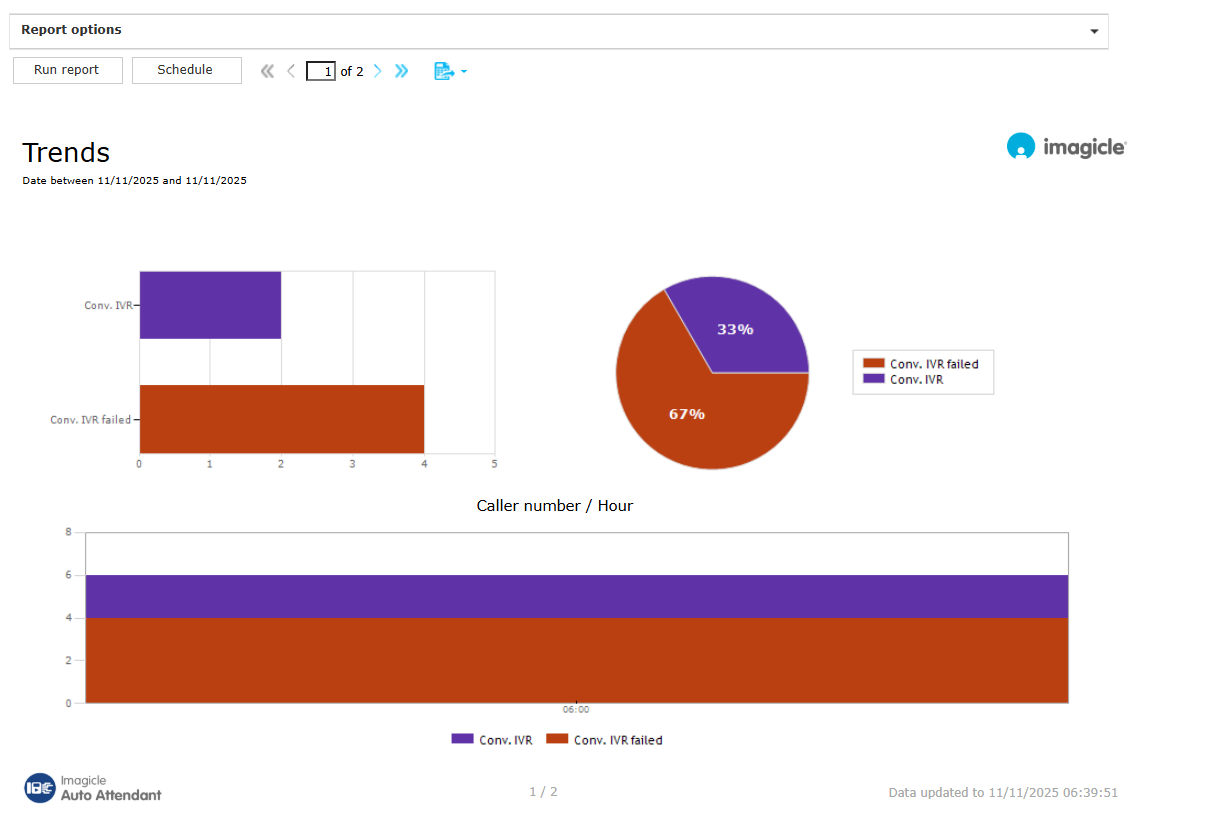The width and height of the screenshot is (1230, 825).
Task: Click the Imagicle logo at top right
Action: click(x=1066, y=147)
